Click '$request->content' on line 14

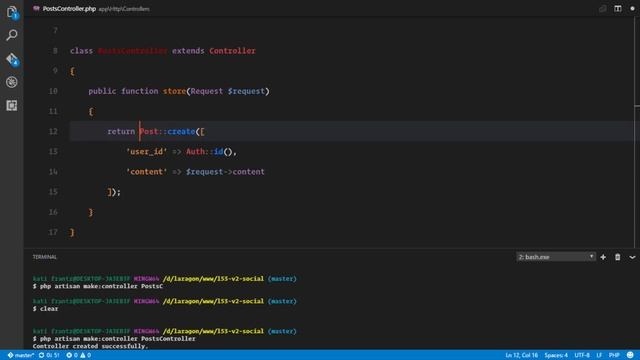(x=225, y=172)
